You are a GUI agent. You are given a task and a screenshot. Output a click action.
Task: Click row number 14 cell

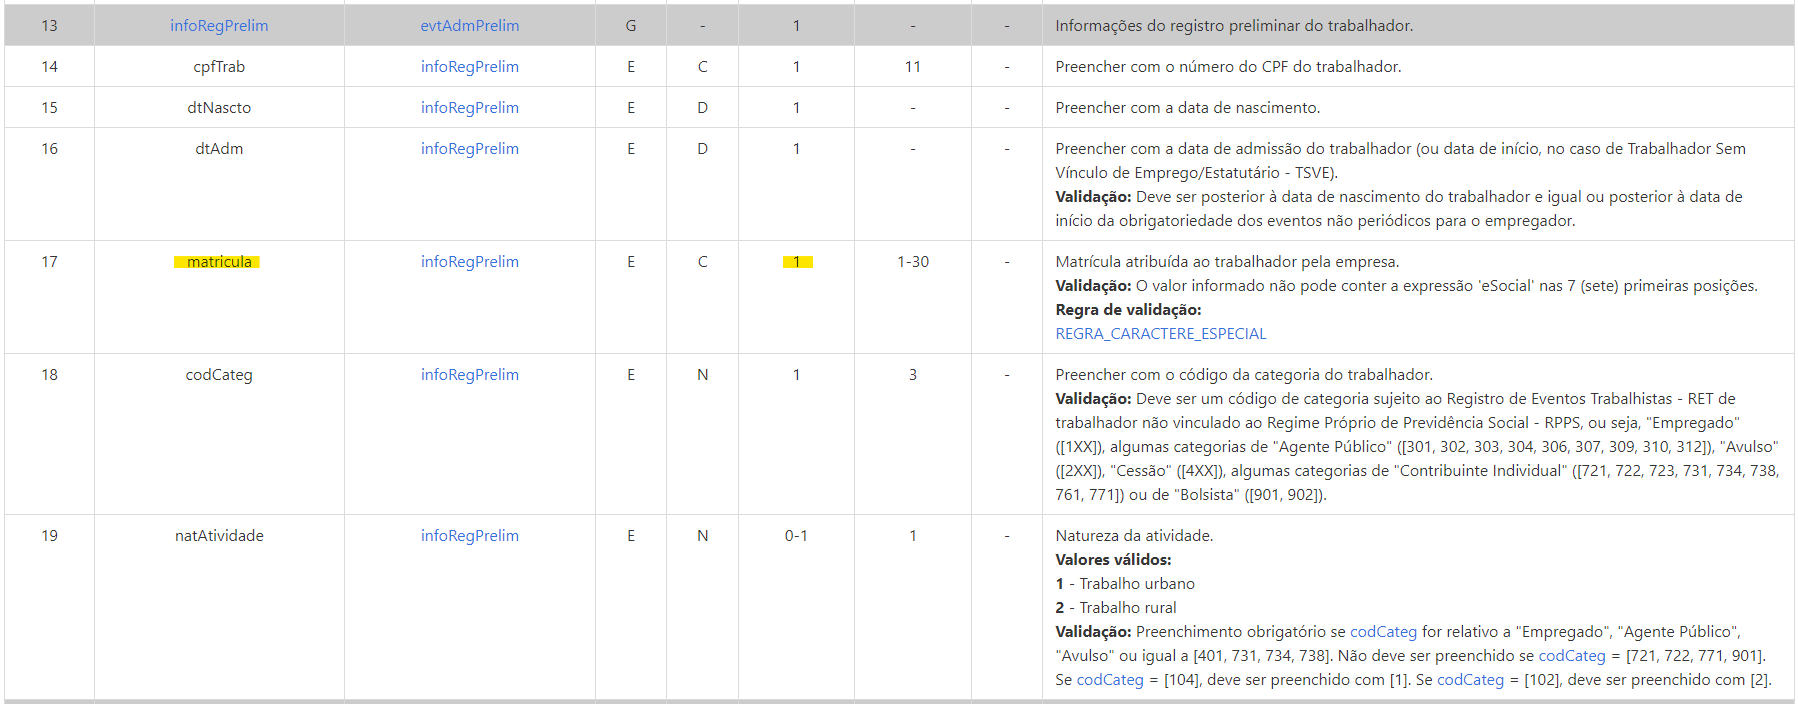click(49, 67)
